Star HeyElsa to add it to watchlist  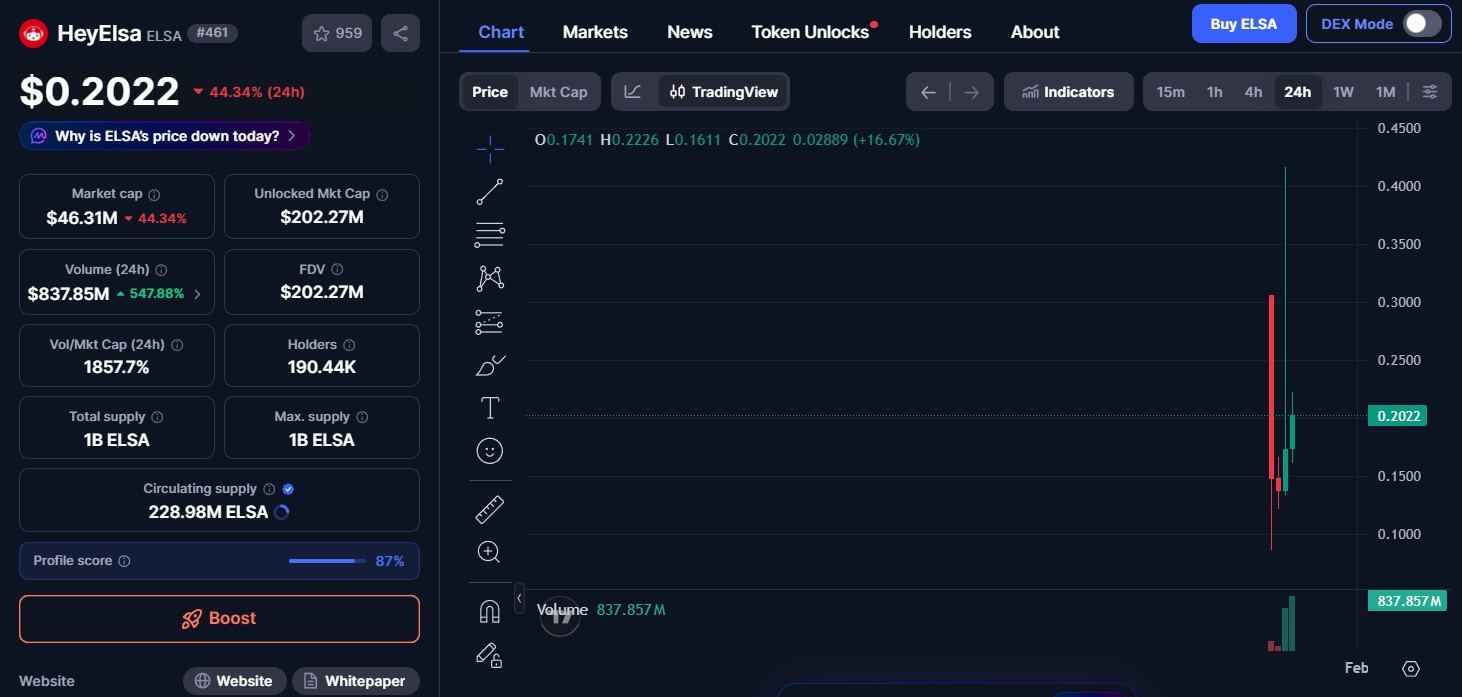click(x=322, y=32)
